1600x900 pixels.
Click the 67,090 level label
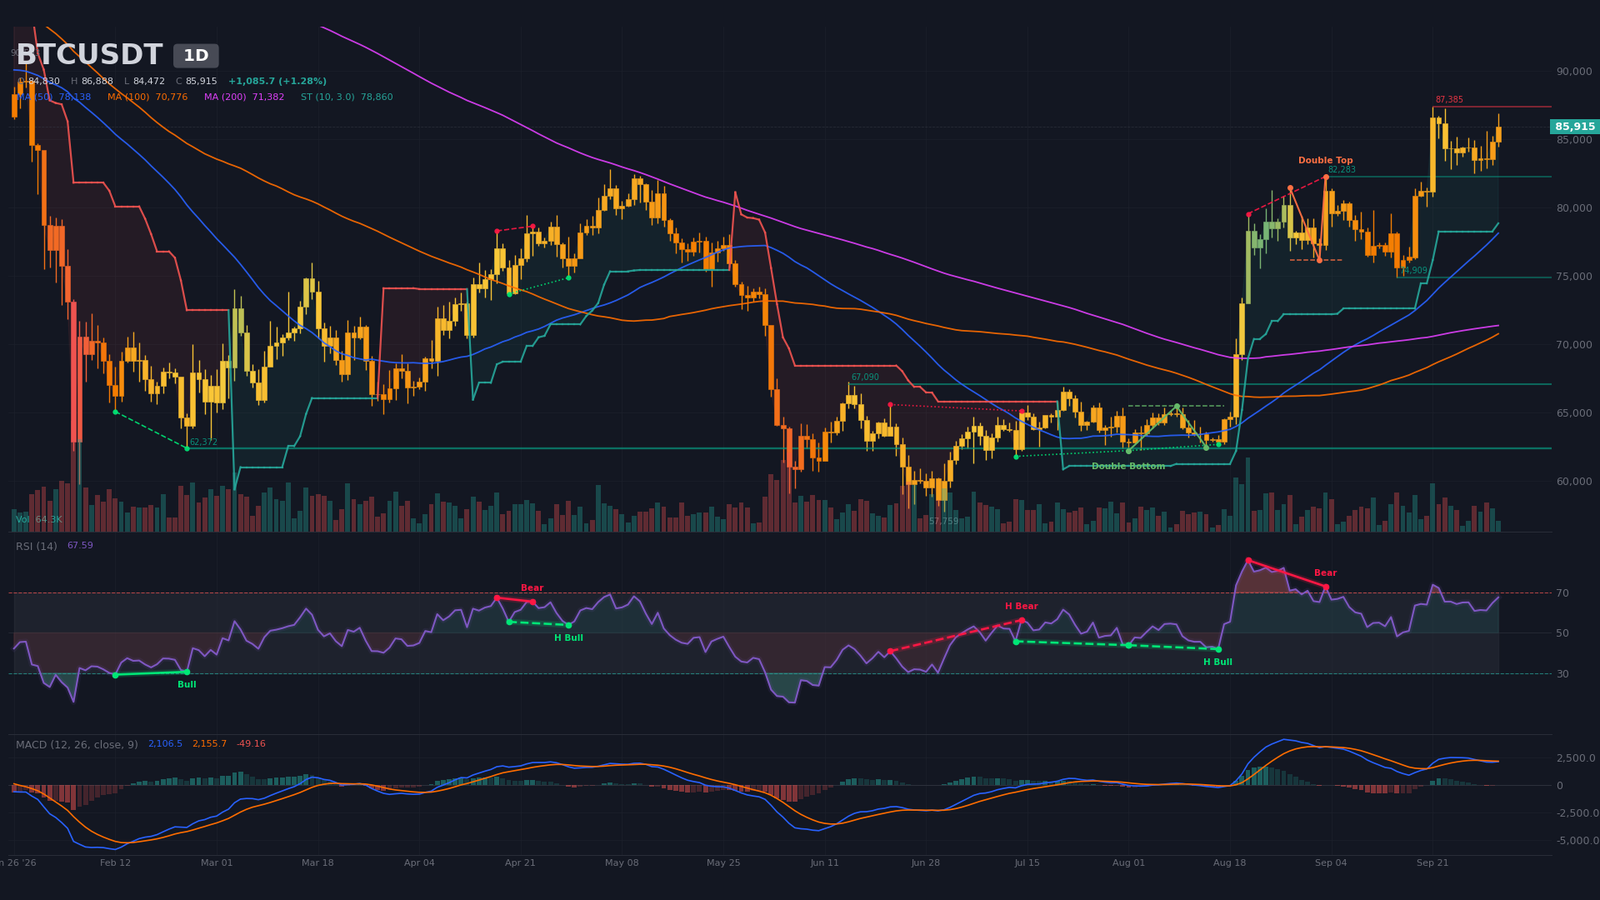[x=865, y=377]
